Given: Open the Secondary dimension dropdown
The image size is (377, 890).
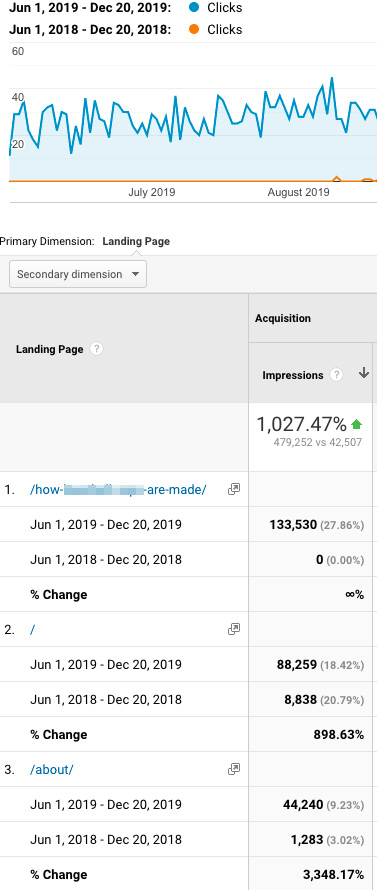Looking at the screenshot, I should pyautogui.click(x=78, y=274).
